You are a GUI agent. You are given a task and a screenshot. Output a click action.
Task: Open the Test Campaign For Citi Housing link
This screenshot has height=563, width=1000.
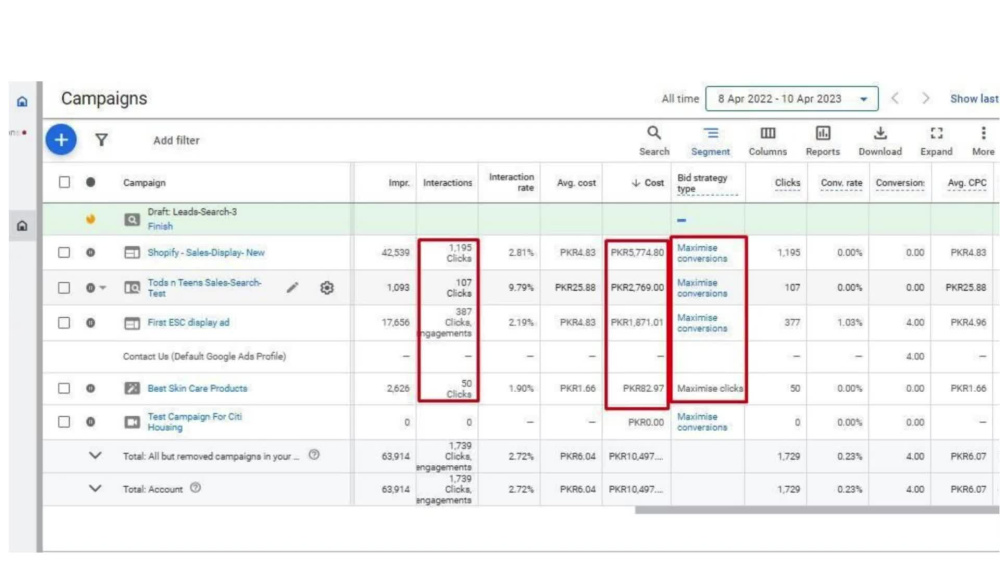(x=195, y=422)
